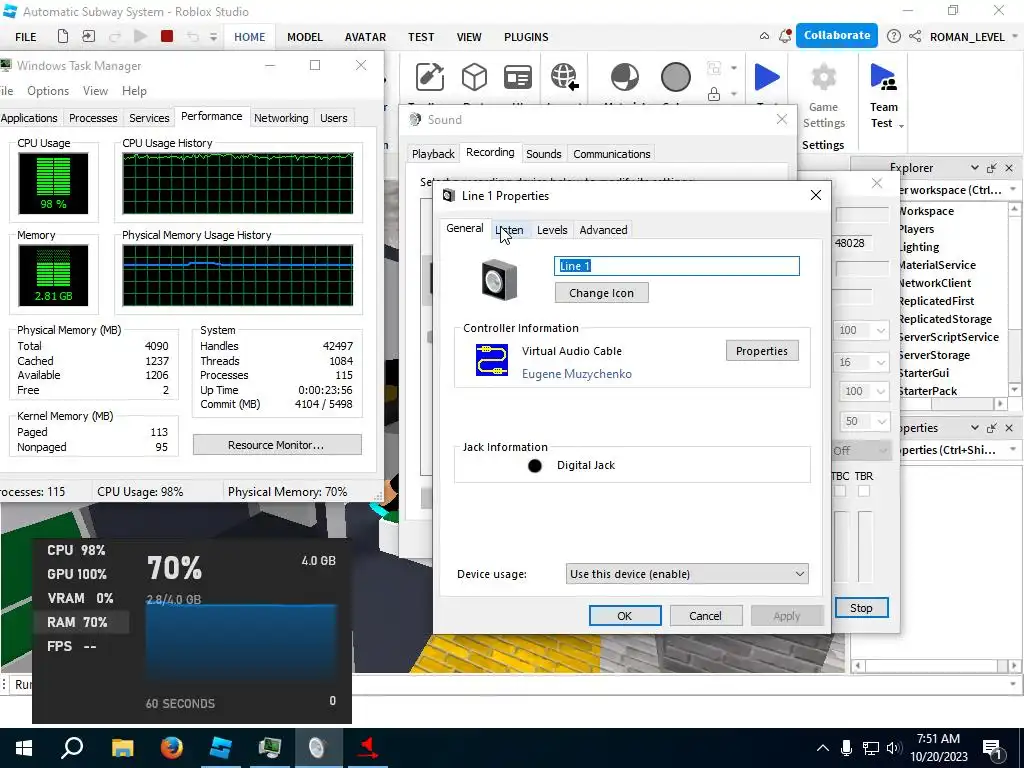Click the Eugene Muzychenko link

coord(577,374)
